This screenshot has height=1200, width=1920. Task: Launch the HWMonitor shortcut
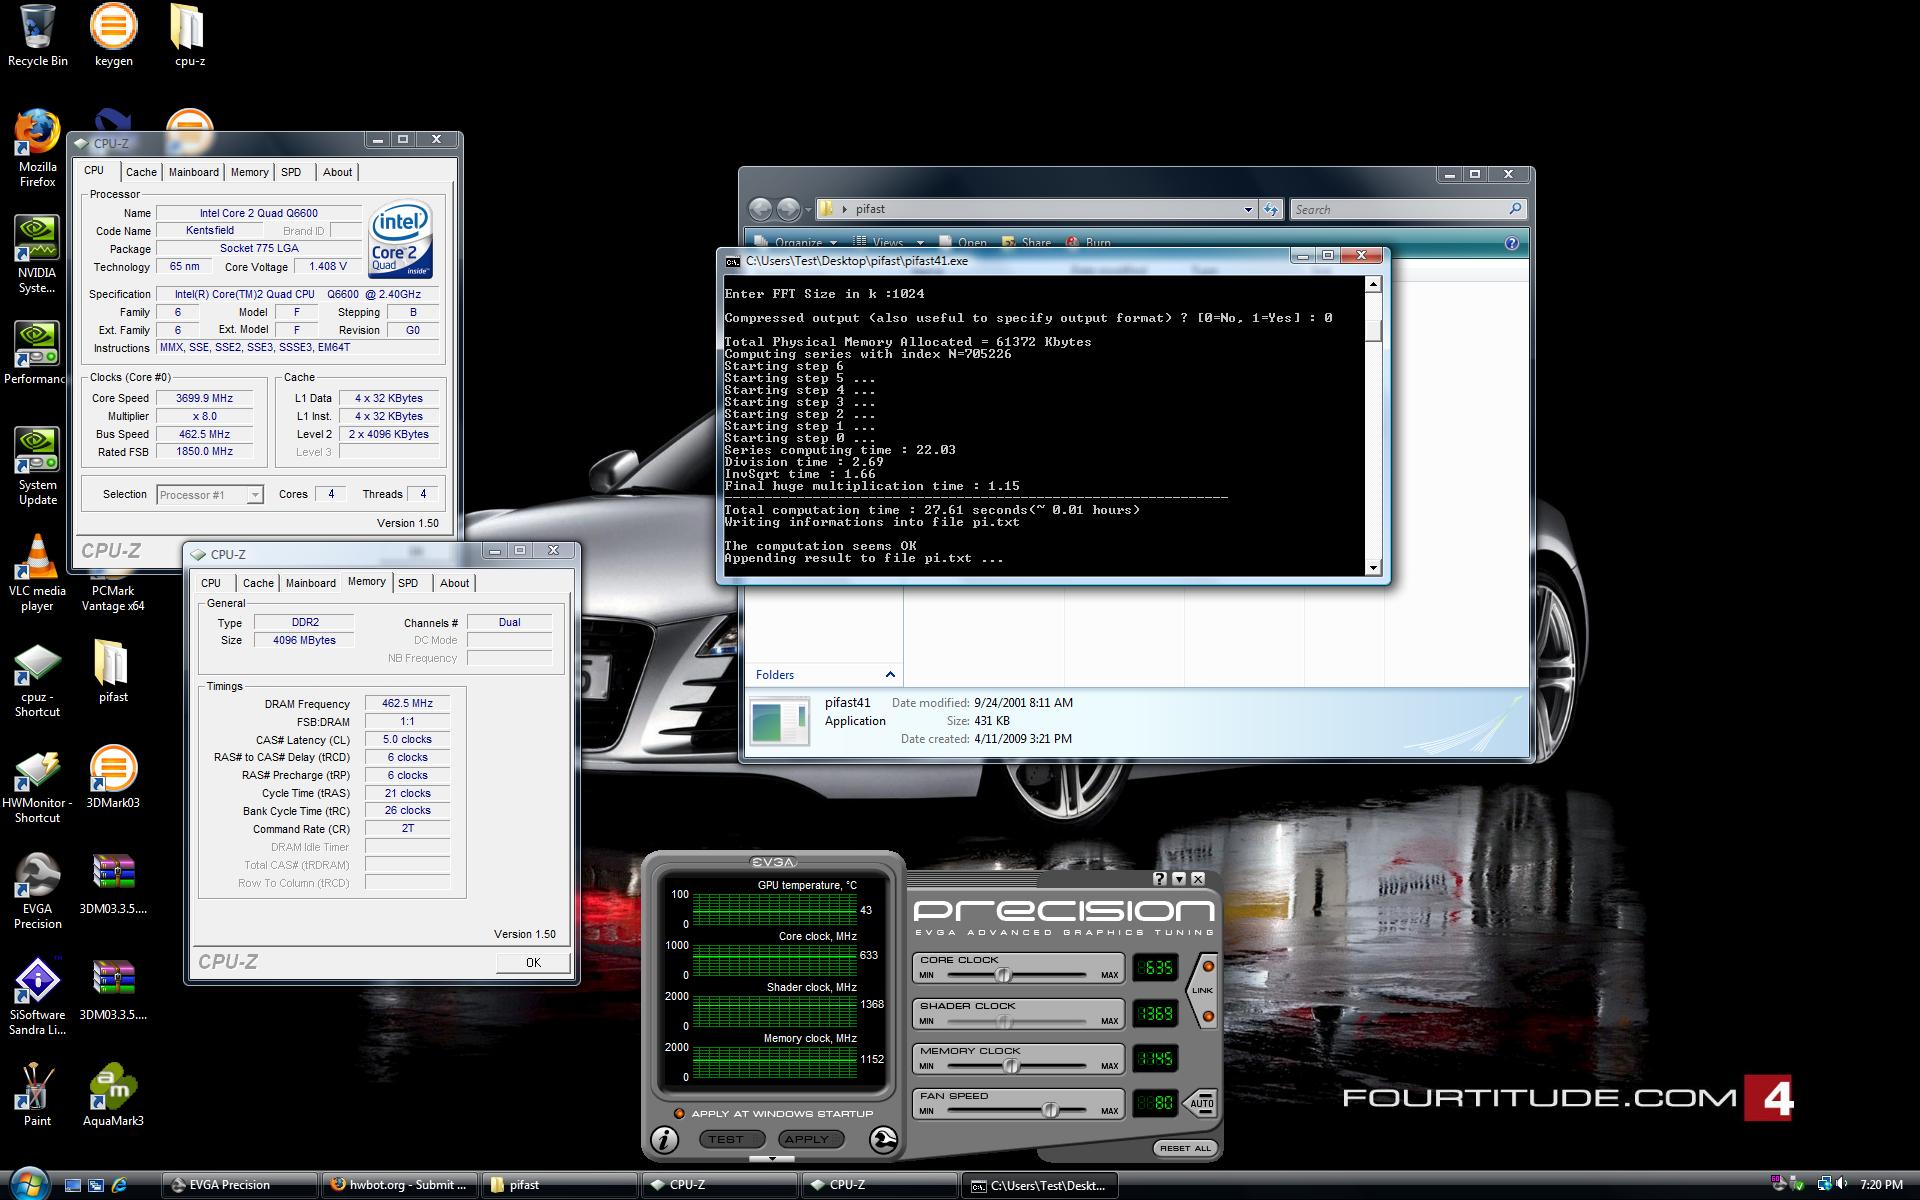[37, 786]
